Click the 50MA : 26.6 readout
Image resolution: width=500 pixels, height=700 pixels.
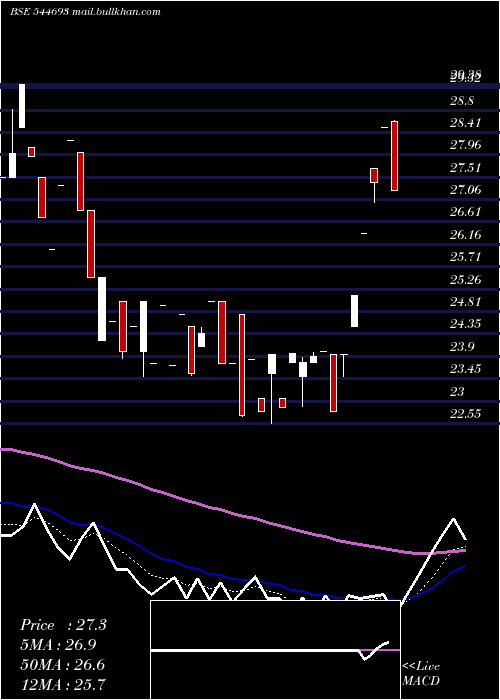click(x=63, y=665)
